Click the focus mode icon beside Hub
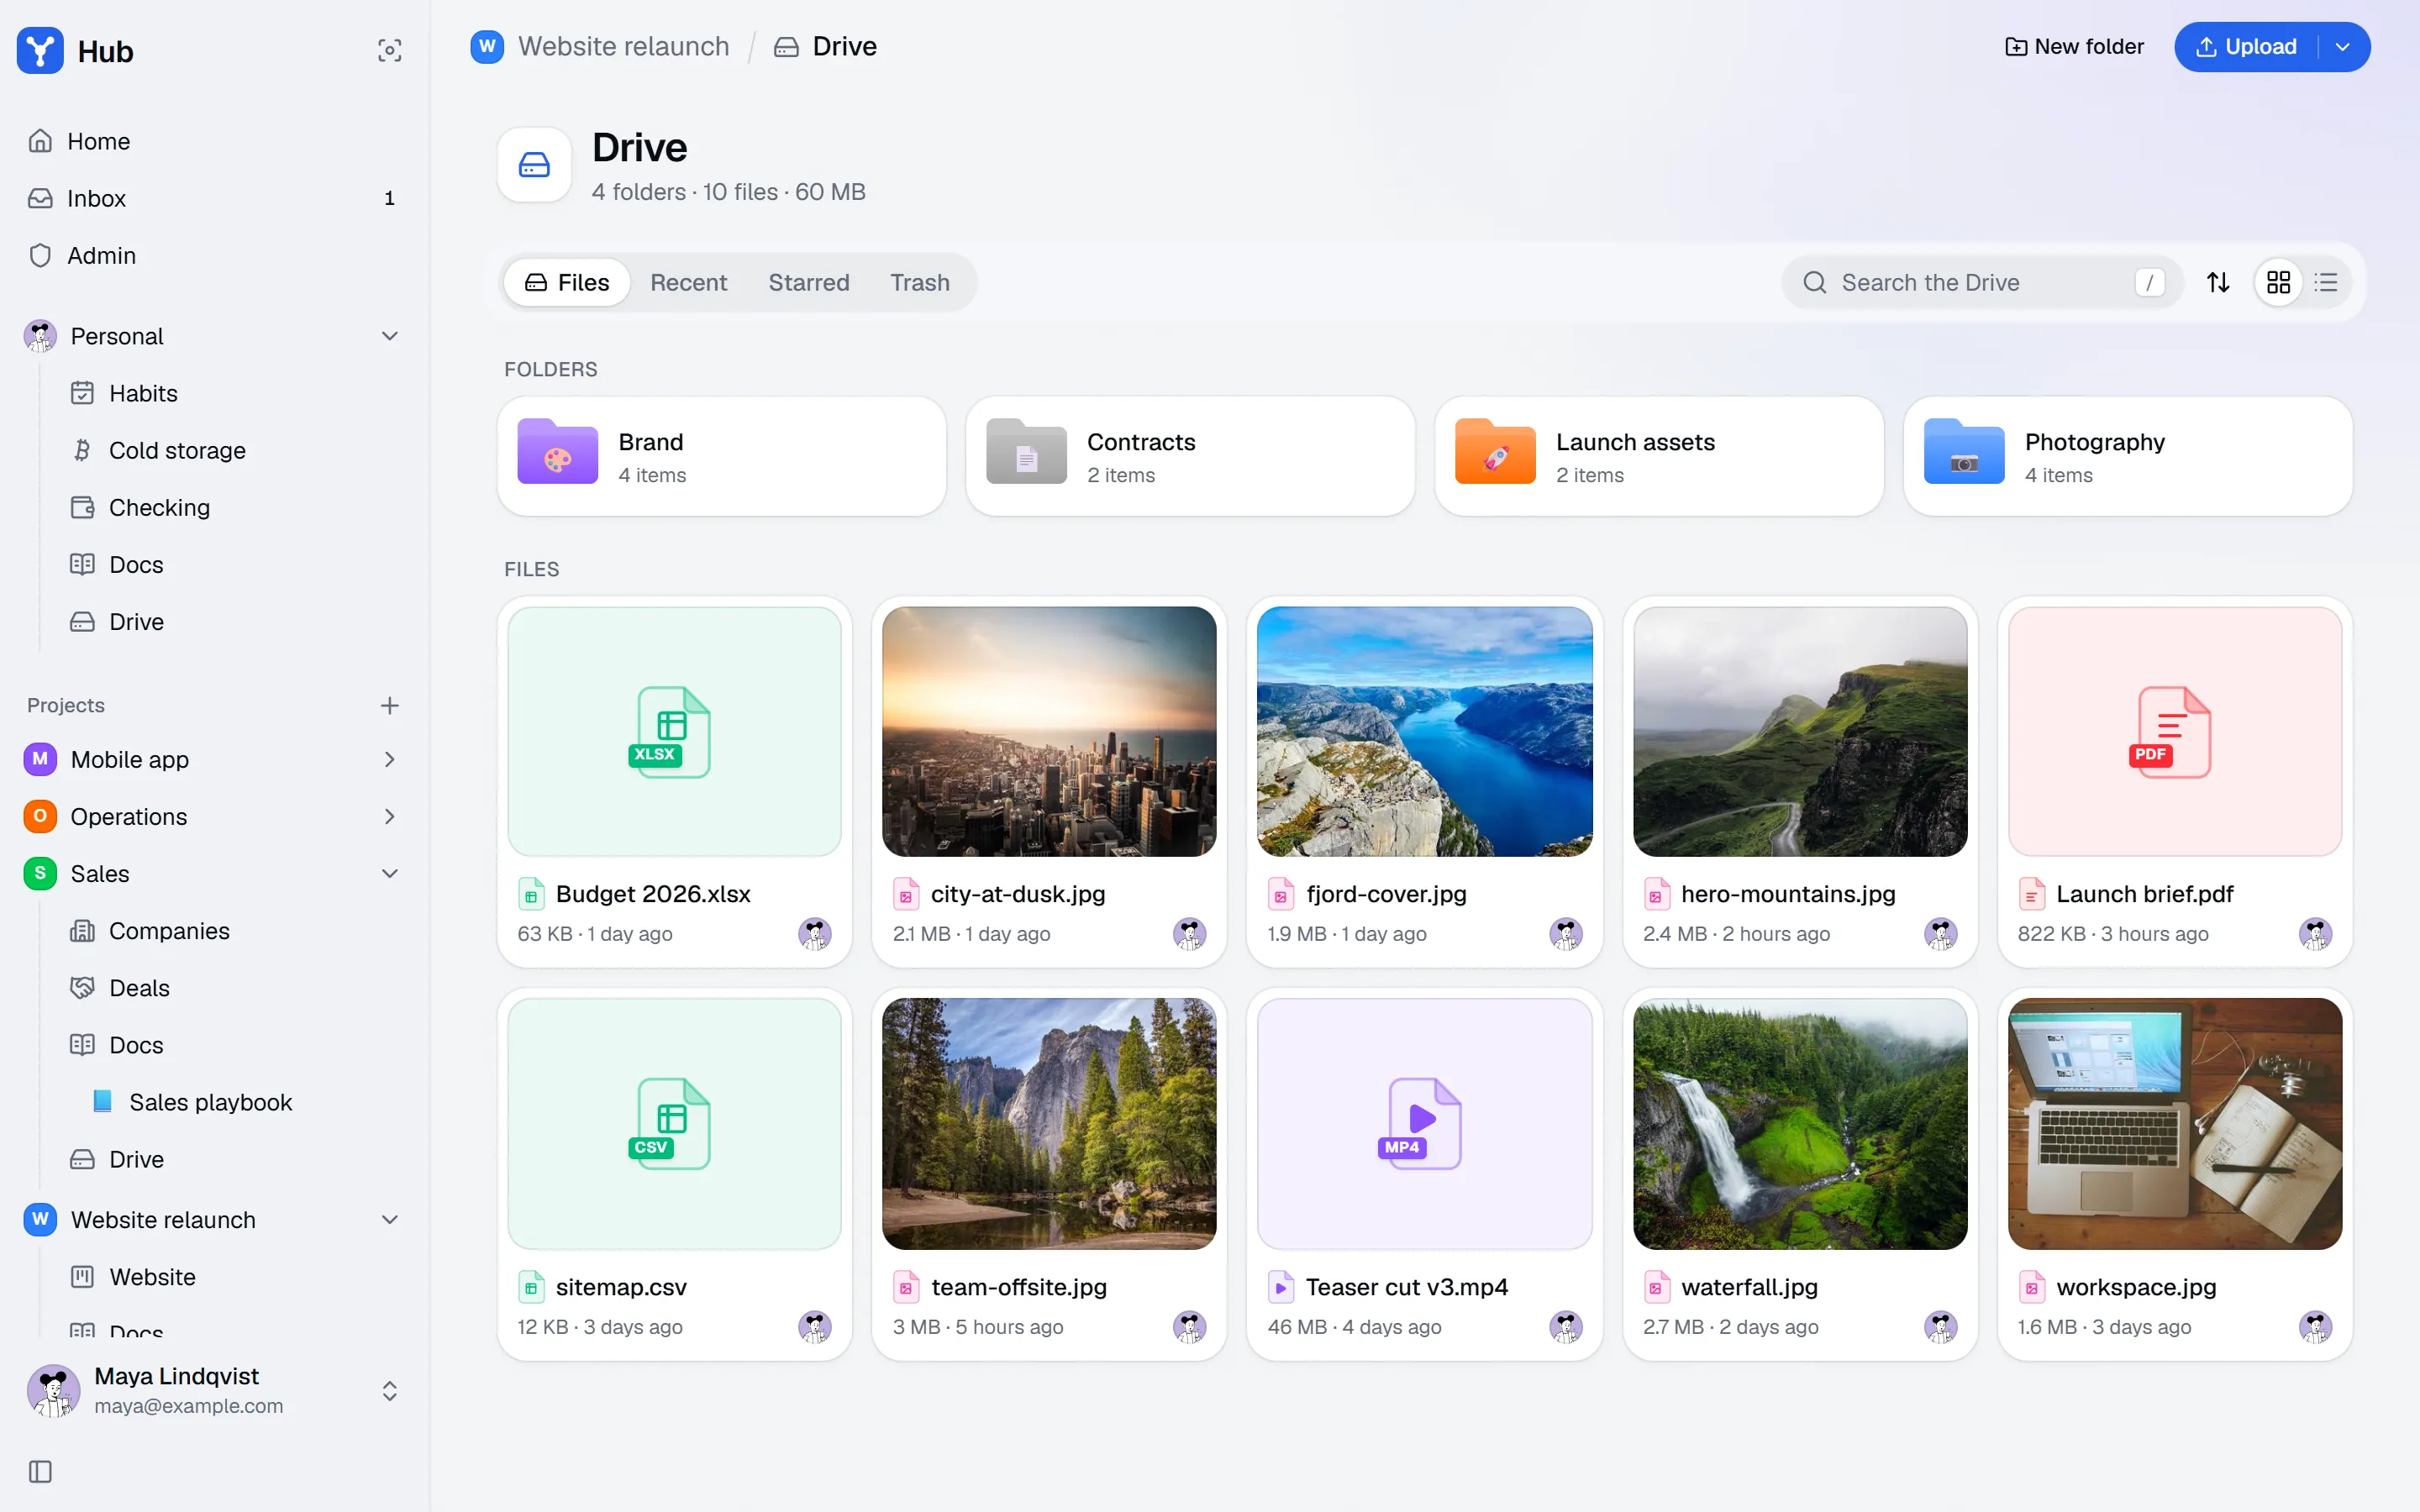 coord(390,51)
